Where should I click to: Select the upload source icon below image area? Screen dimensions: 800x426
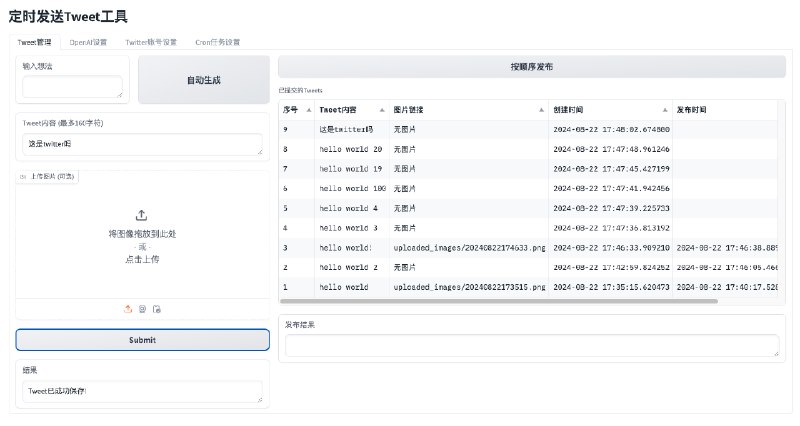pyautogui.click(x=128, y=309)
